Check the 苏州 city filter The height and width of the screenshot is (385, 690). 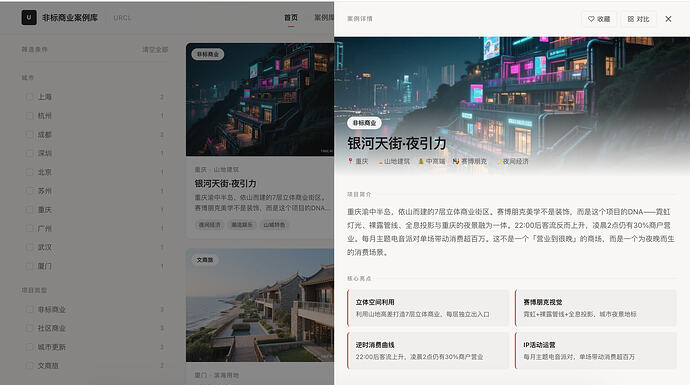29,191
